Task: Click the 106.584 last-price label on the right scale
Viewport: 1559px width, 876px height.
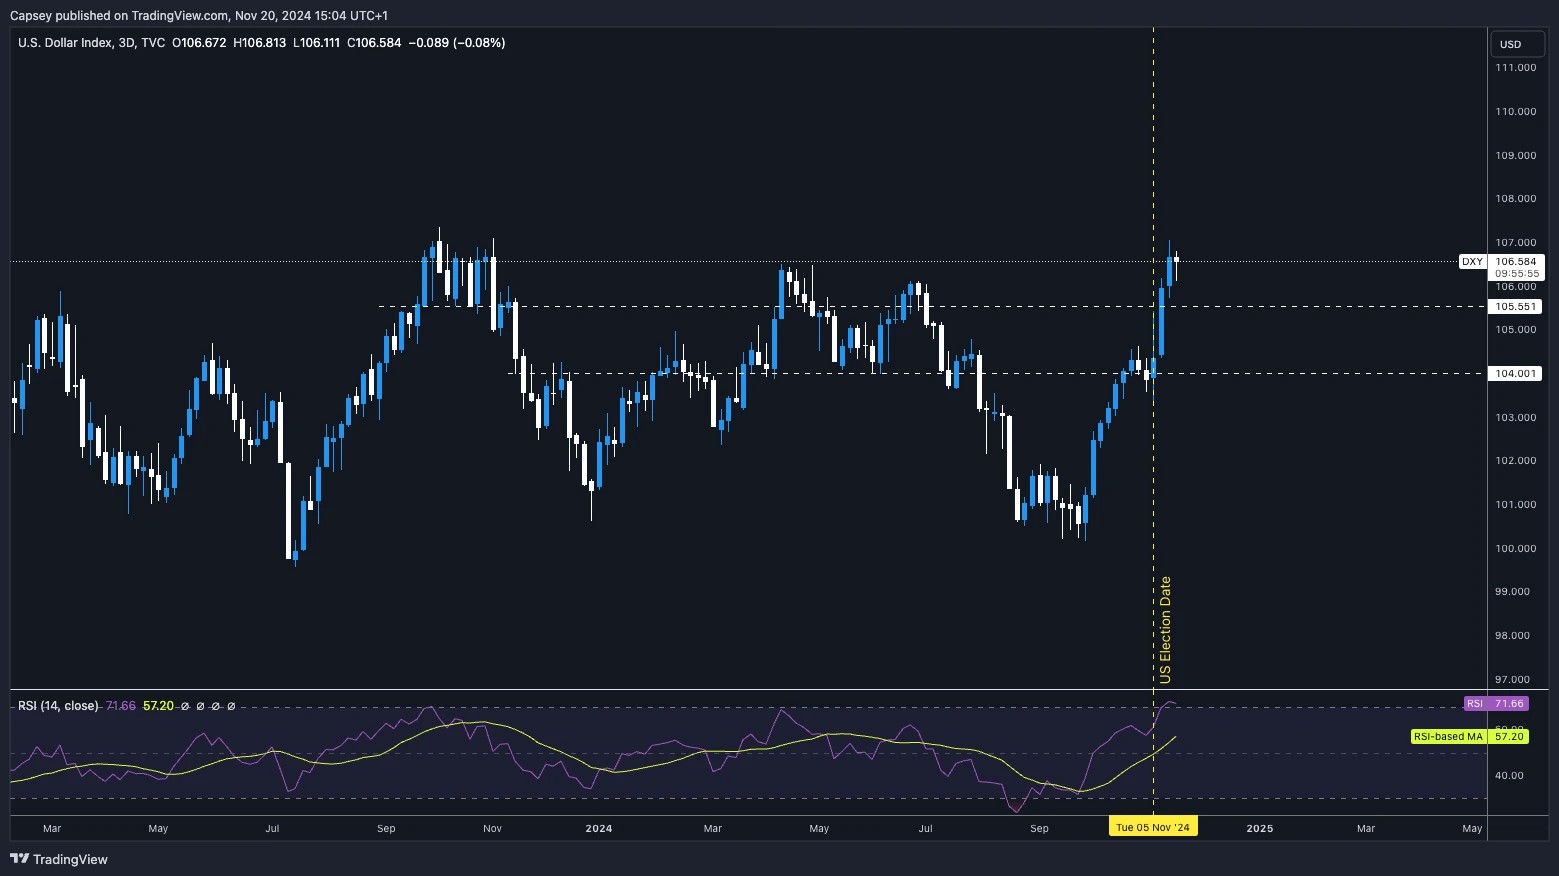Action: click(1515, 261)
